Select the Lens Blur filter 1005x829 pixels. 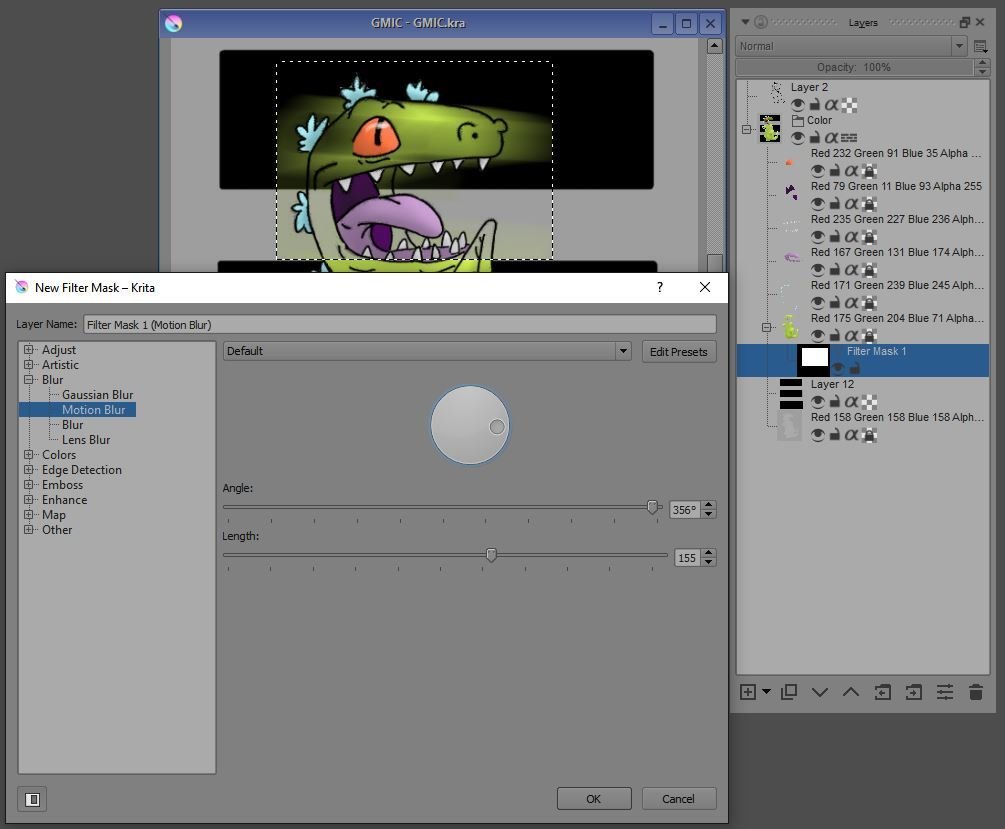(x=86, y=440)
